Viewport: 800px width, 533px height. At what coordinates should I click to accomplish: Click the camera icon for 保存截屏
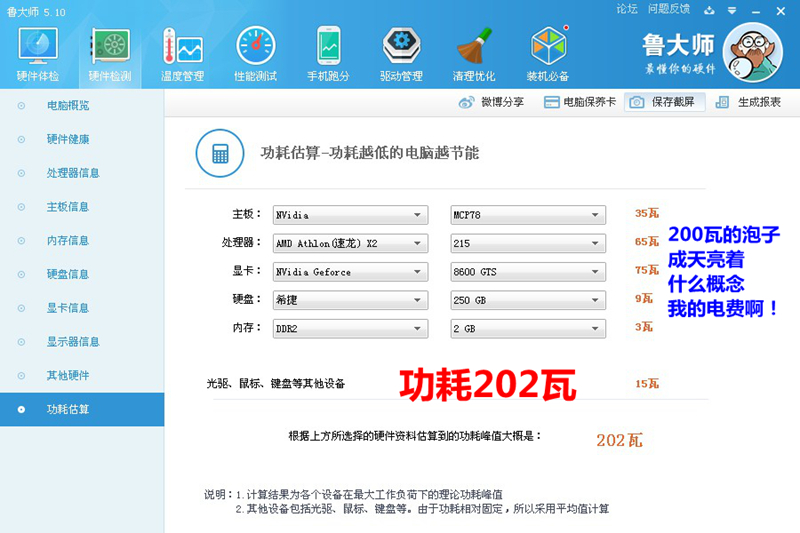coord(636,103)
